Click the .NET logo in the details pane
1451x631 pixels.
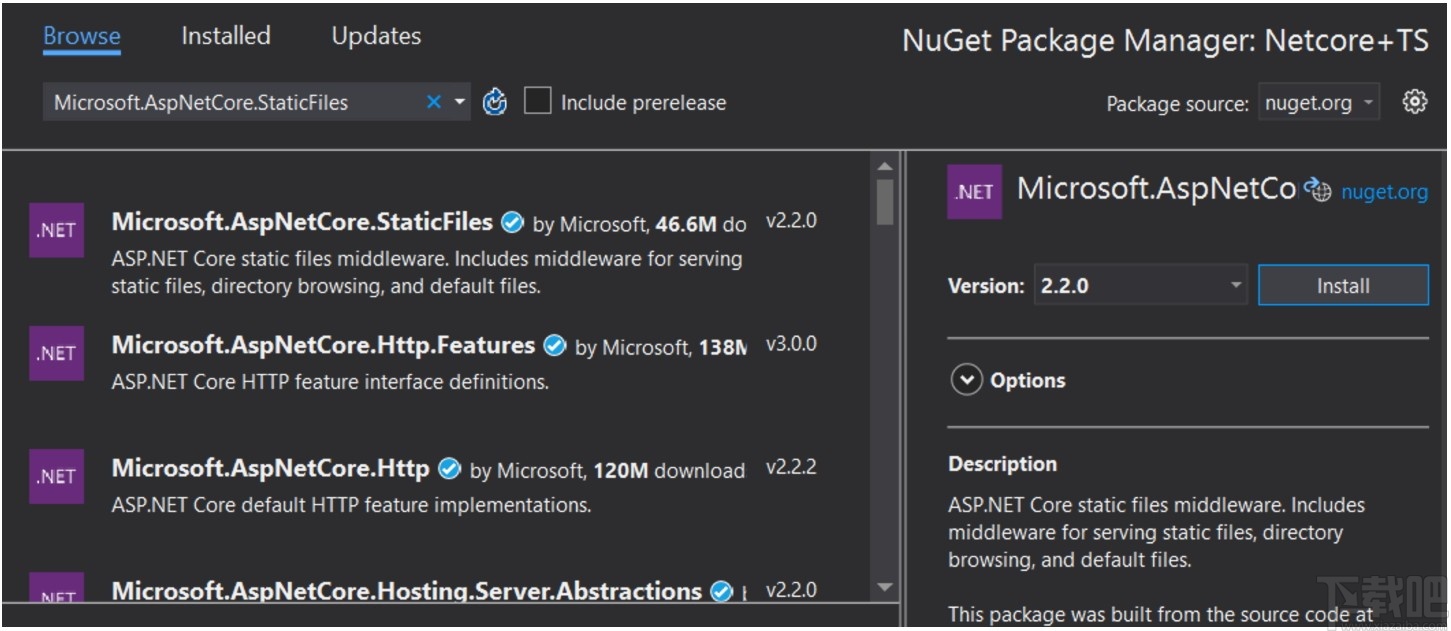tap(974, 191)
